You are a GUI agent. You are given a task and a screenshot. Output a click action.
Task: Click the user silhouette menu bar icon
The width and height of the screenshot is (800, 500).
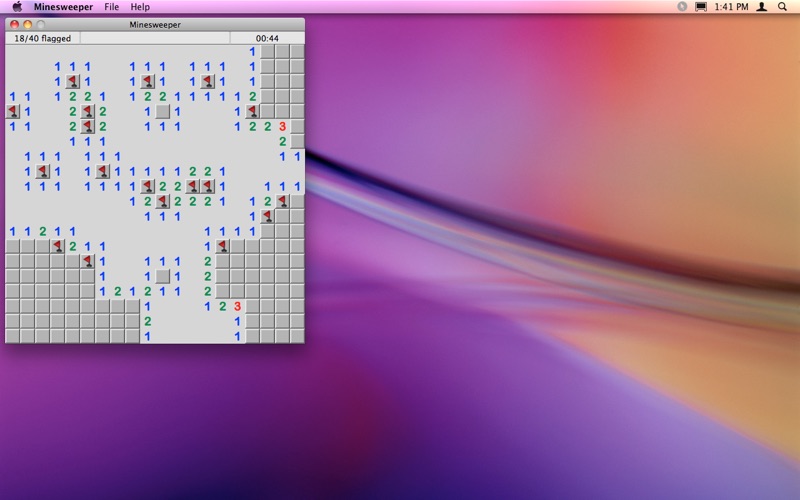pos(762,7)
